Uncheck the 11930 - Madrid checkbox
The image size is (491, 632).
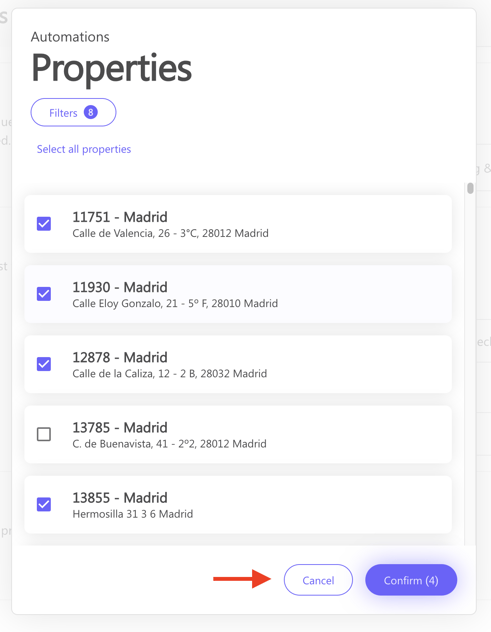(x=44, y=294)
